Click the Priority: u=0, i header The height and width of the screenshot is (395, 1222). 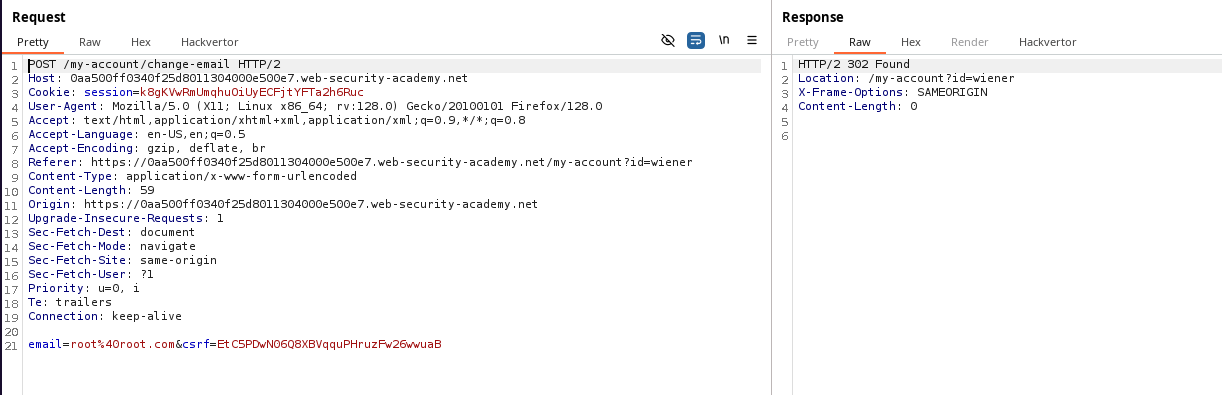84,288
